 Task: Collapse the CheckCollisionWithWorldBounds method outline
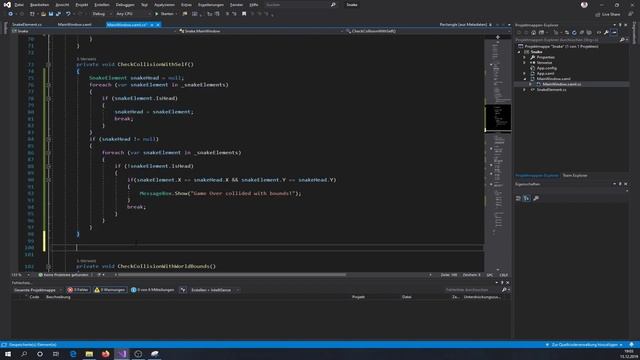pyautogui.click(x=48, y=267)
